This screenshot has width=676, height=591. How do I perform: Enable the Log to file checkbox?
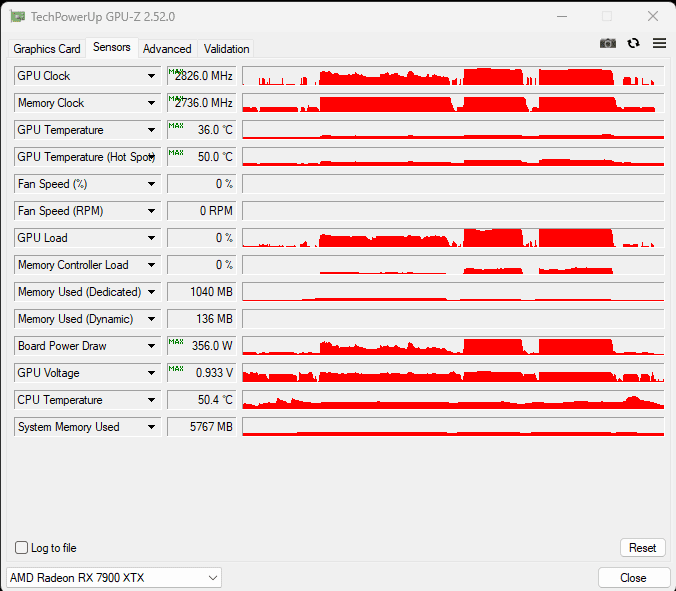[x=22, y=547]
